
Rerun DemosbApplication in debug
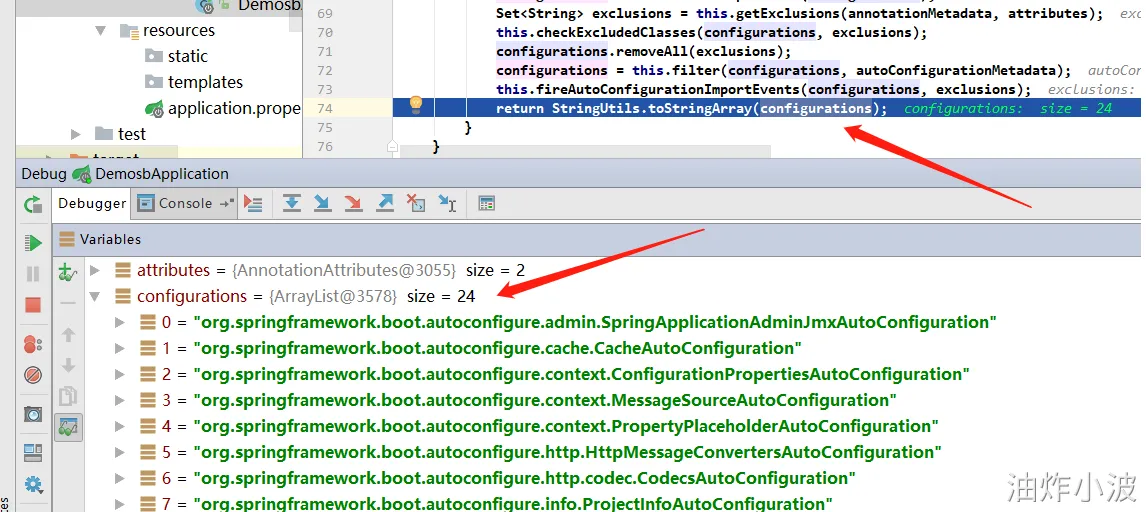(x=33, y=205)
